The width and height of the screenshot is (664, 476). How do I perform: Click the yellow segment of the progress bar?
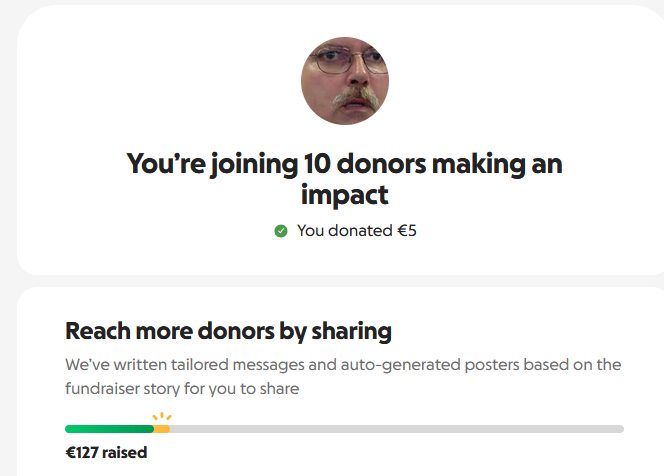coord(162,429)
